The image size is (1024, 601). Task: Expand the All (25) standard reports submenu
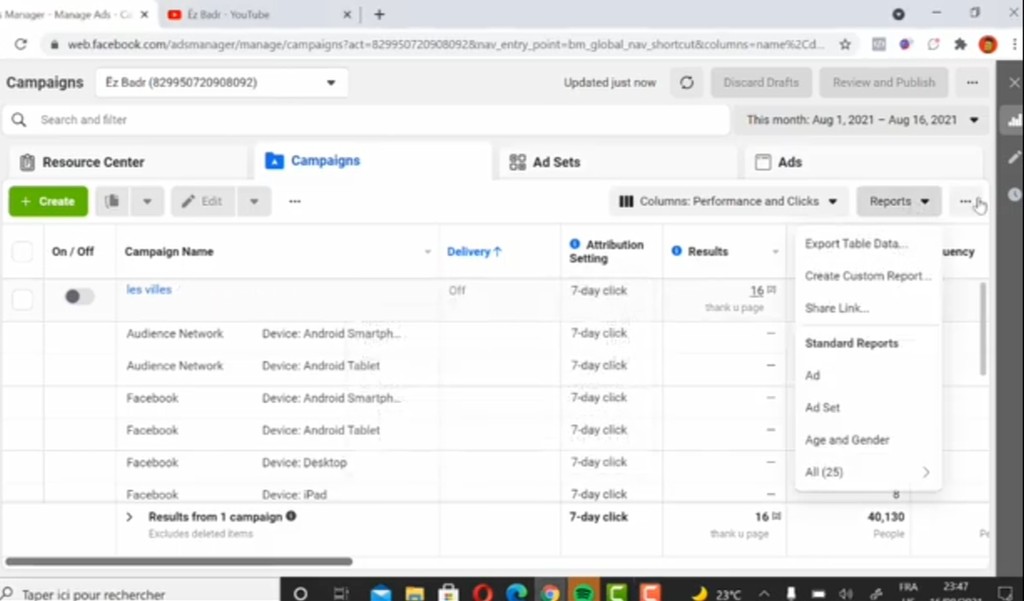[868, 472]
